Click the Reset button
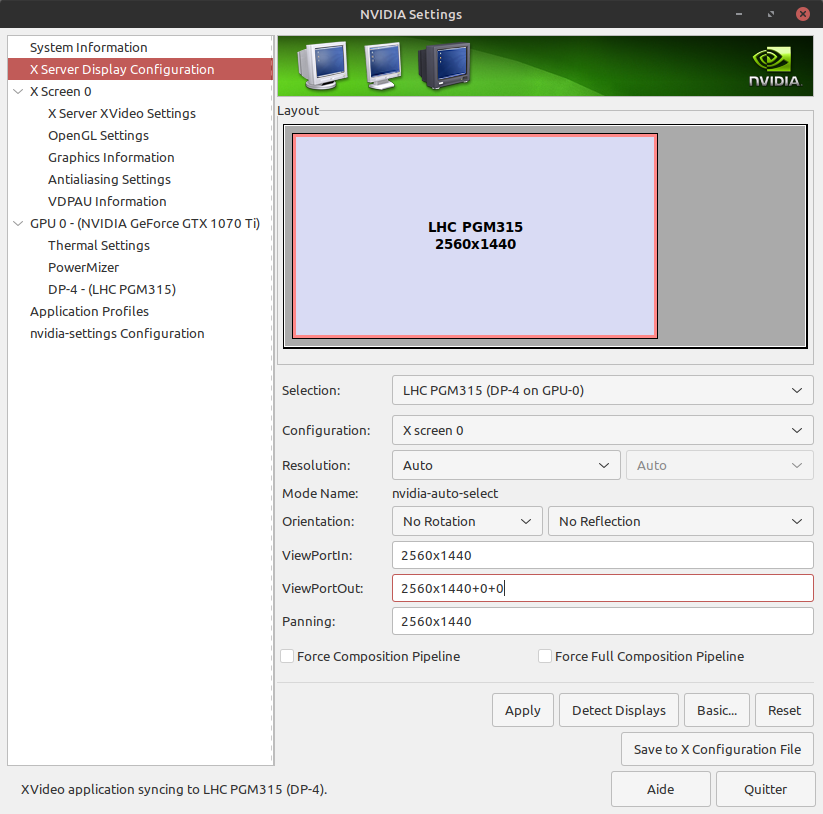 tap(784, 710)
